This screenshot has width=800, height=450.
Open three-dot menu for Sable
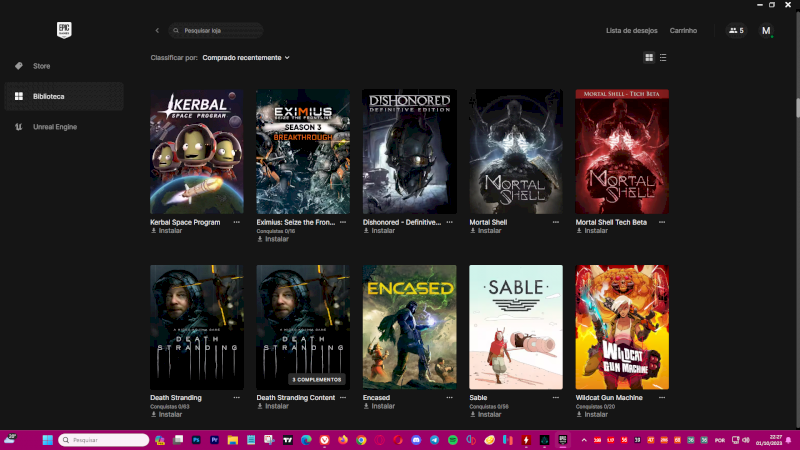click(557, 398)
